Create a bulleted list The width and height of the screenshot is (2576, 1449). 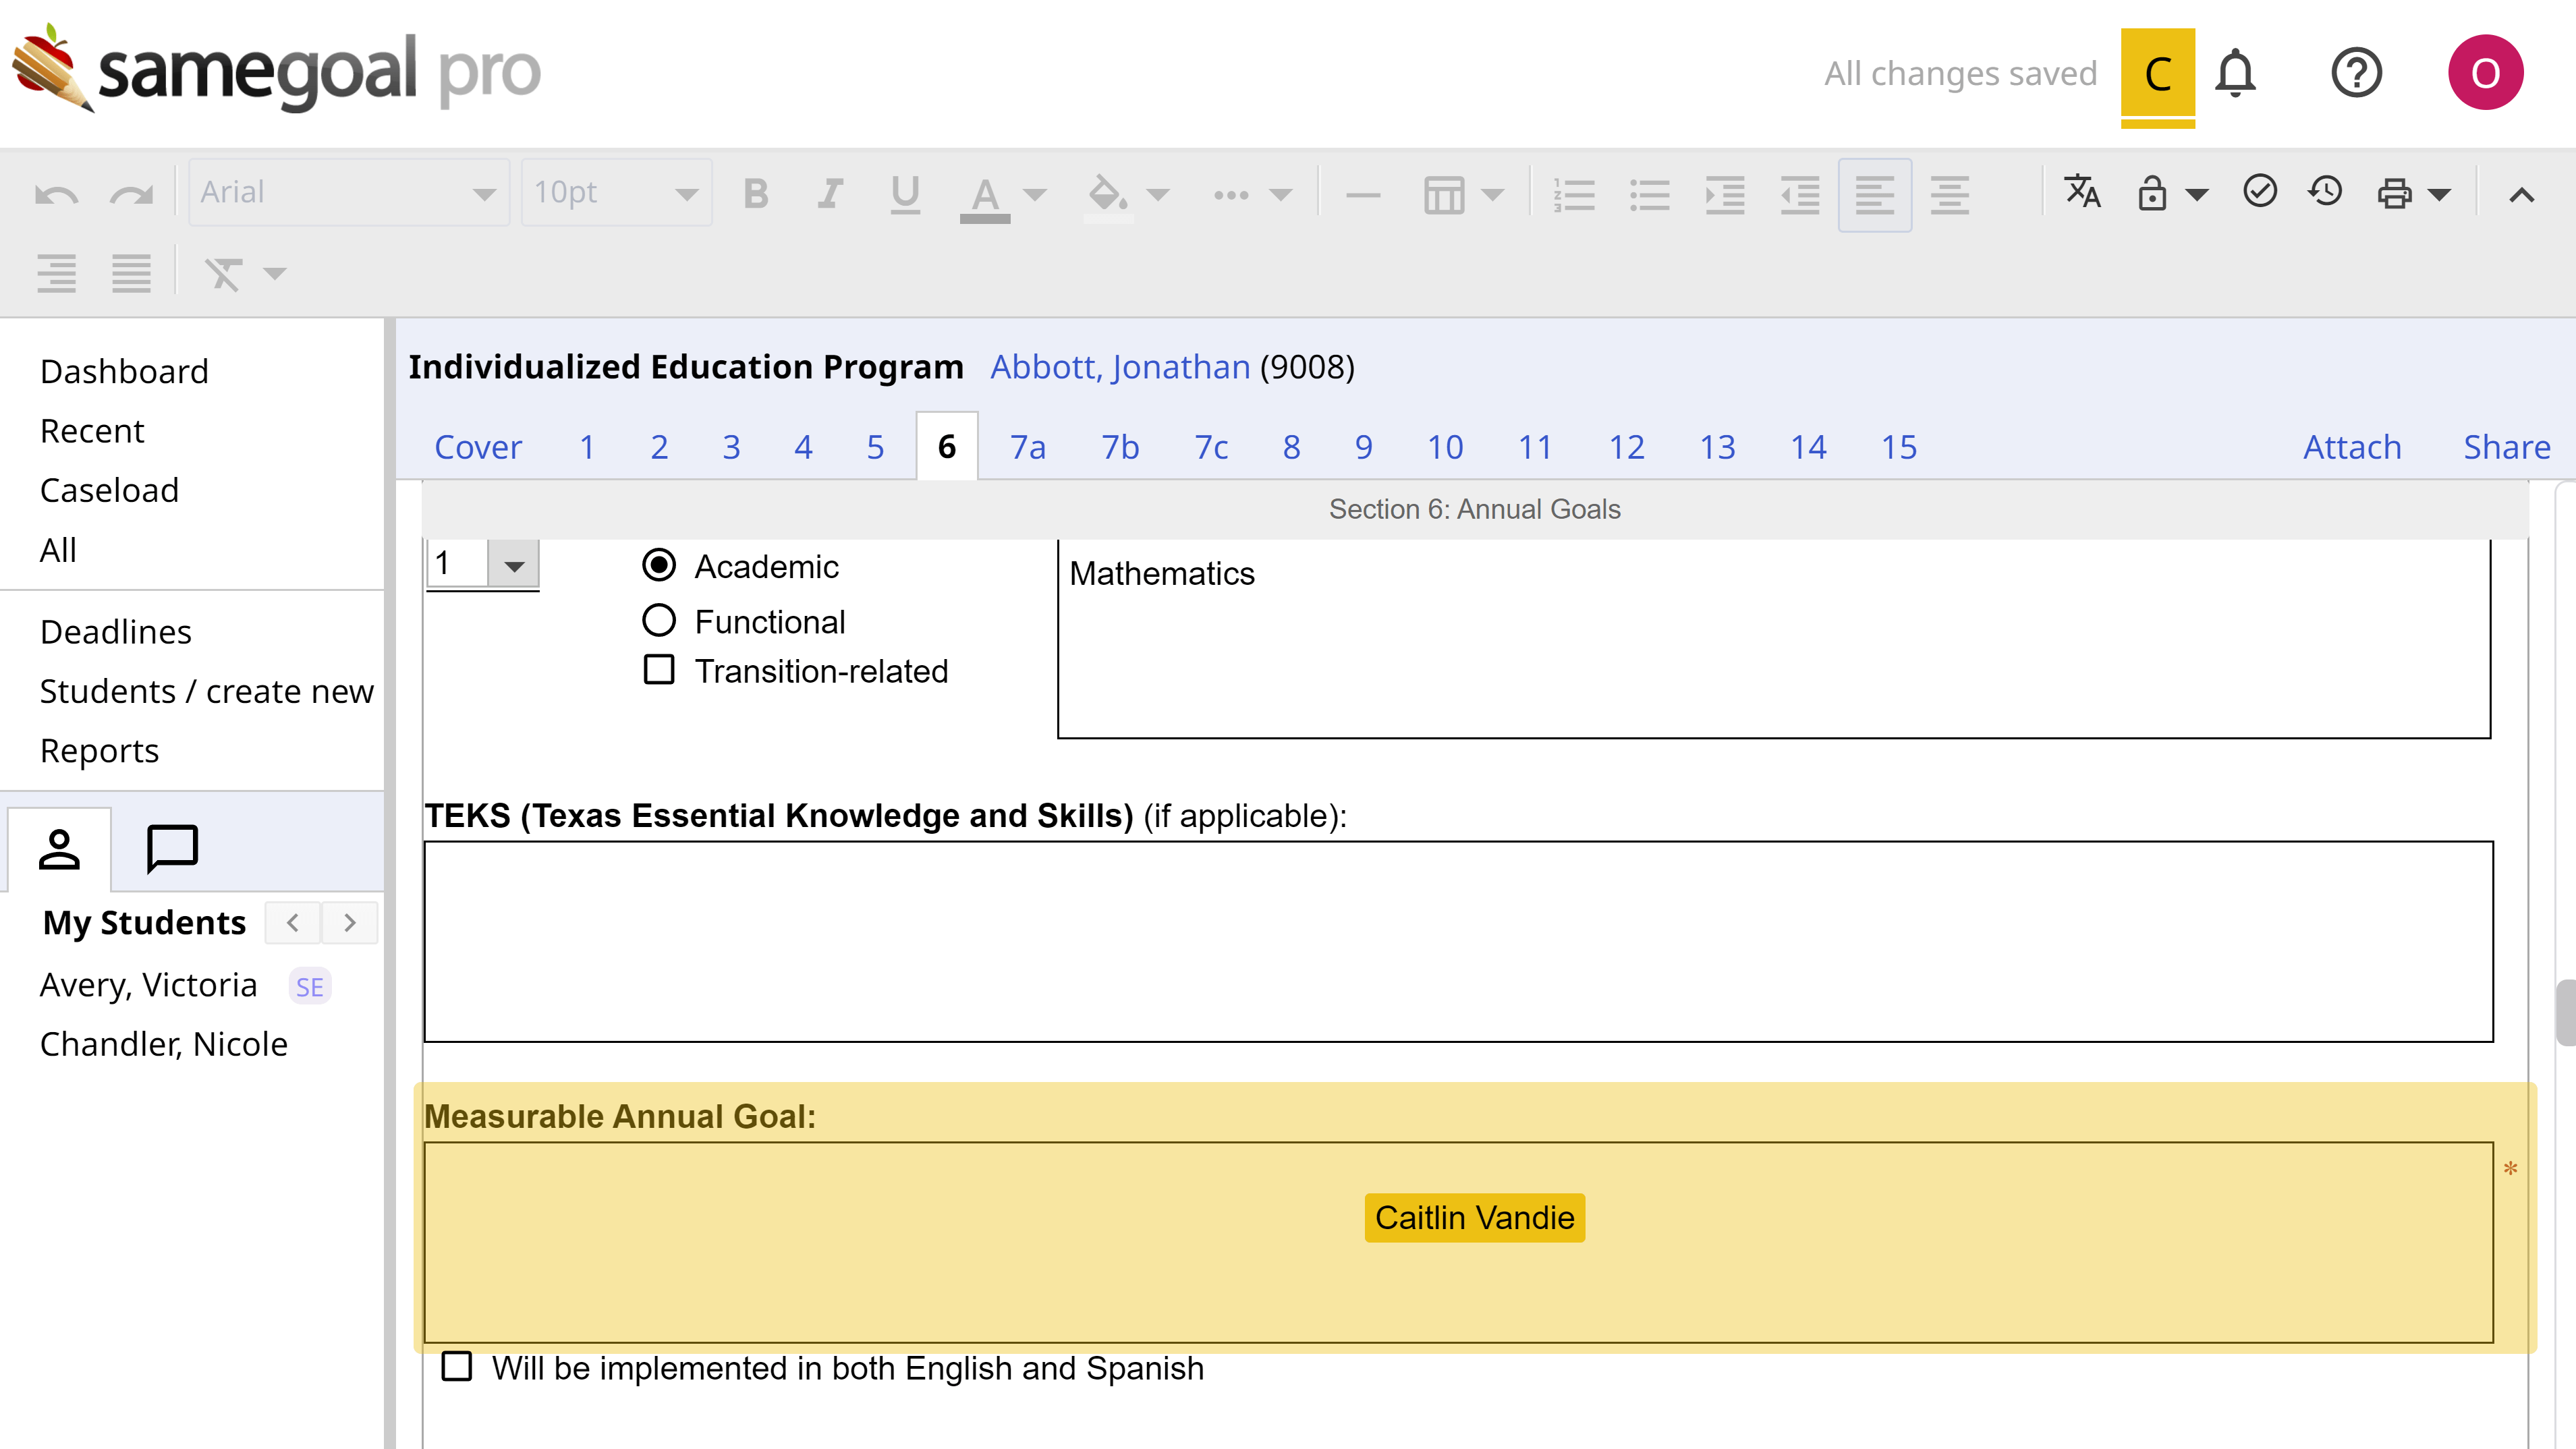tap(1649, 195)
